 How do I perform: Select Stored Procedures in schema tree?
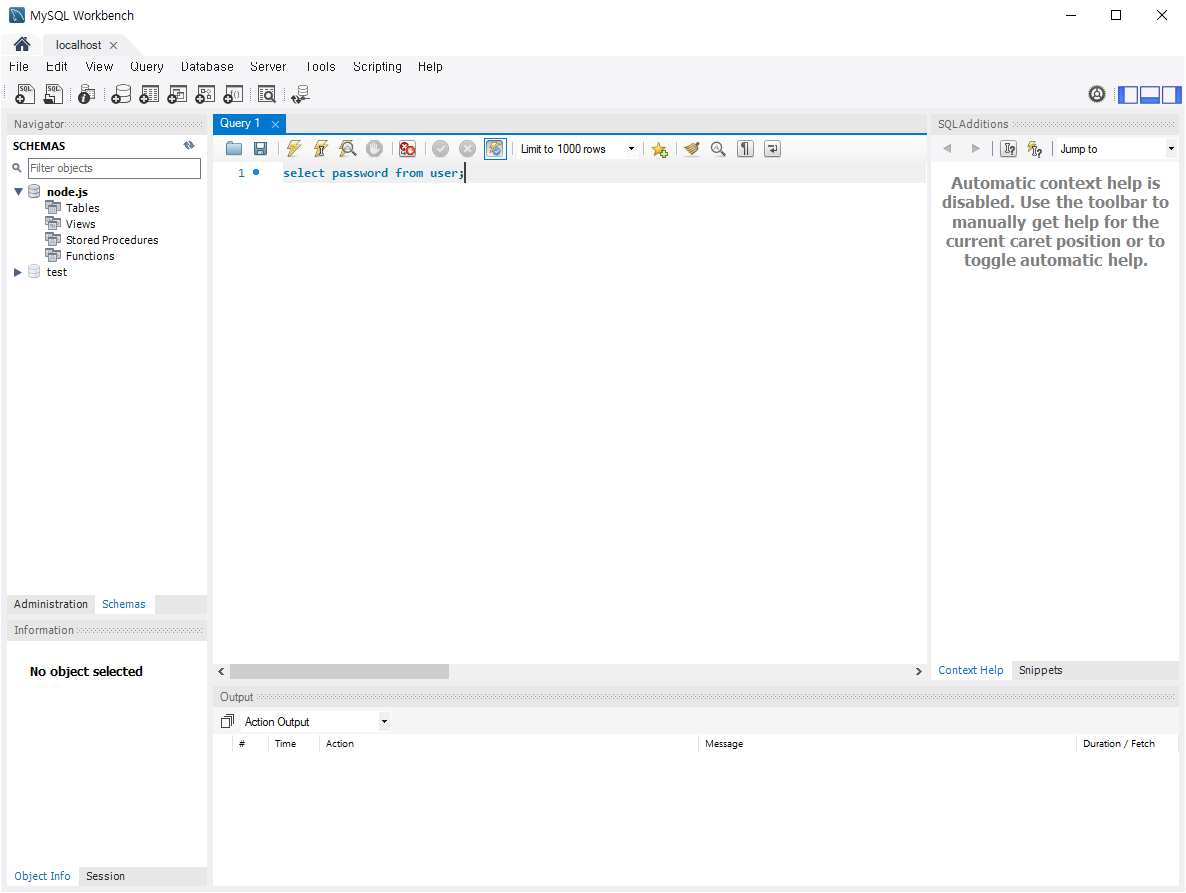(112, 240)
